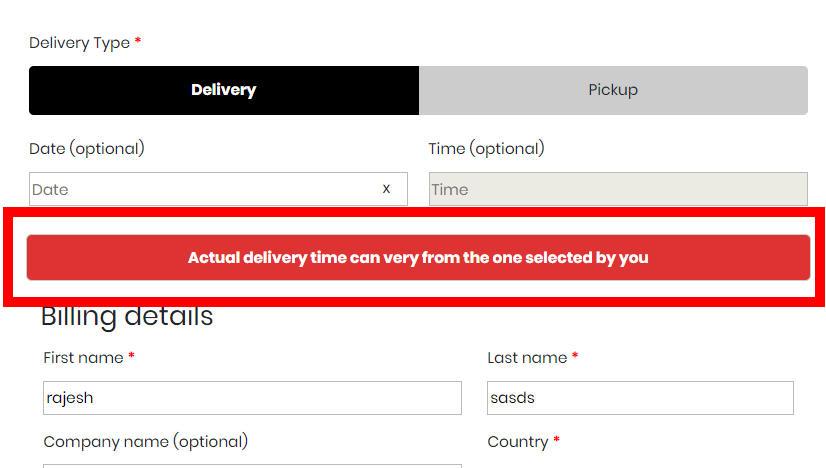The image size is (826, 468).
Task: Click the First name field containing rajesh
Action: click(252, 398)
